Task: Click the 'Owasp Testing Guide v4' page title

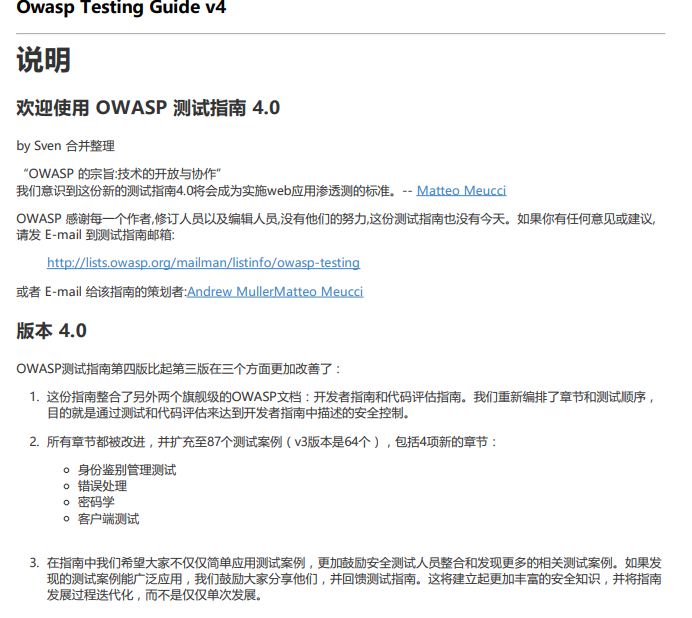Action: click(x=121, y=8)
